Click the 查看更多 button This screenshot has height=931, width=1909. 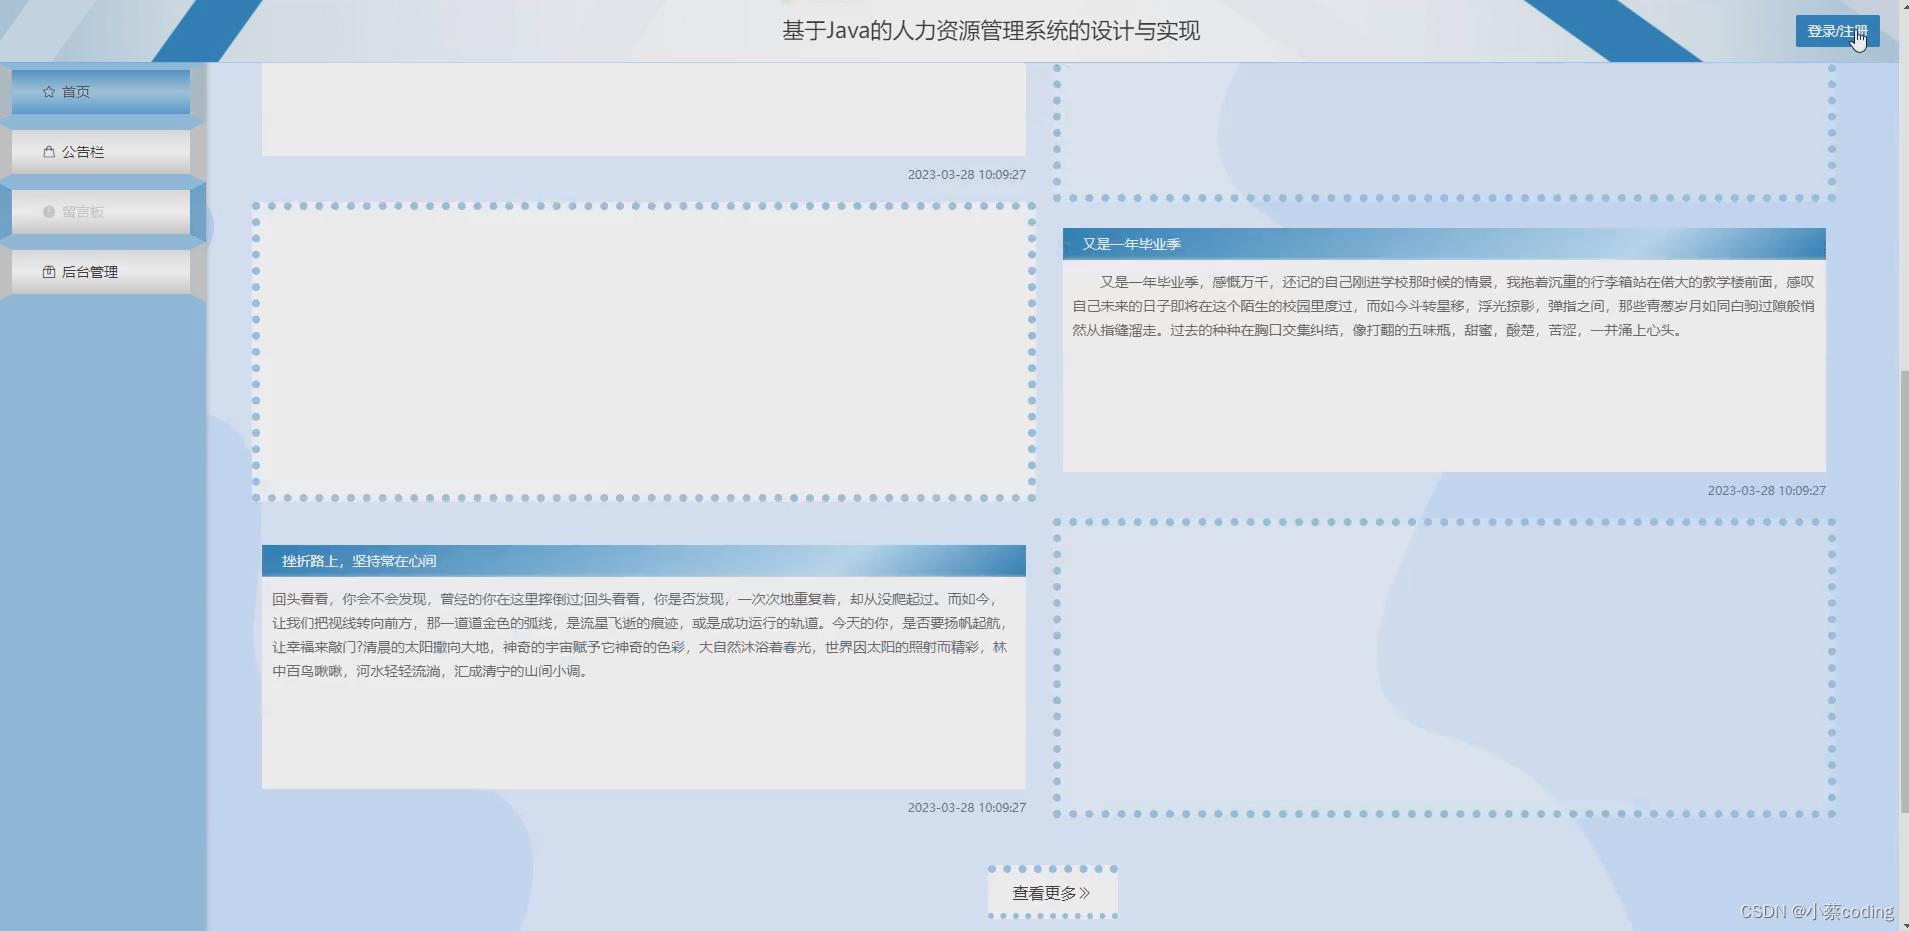(x=1052, y=893)
